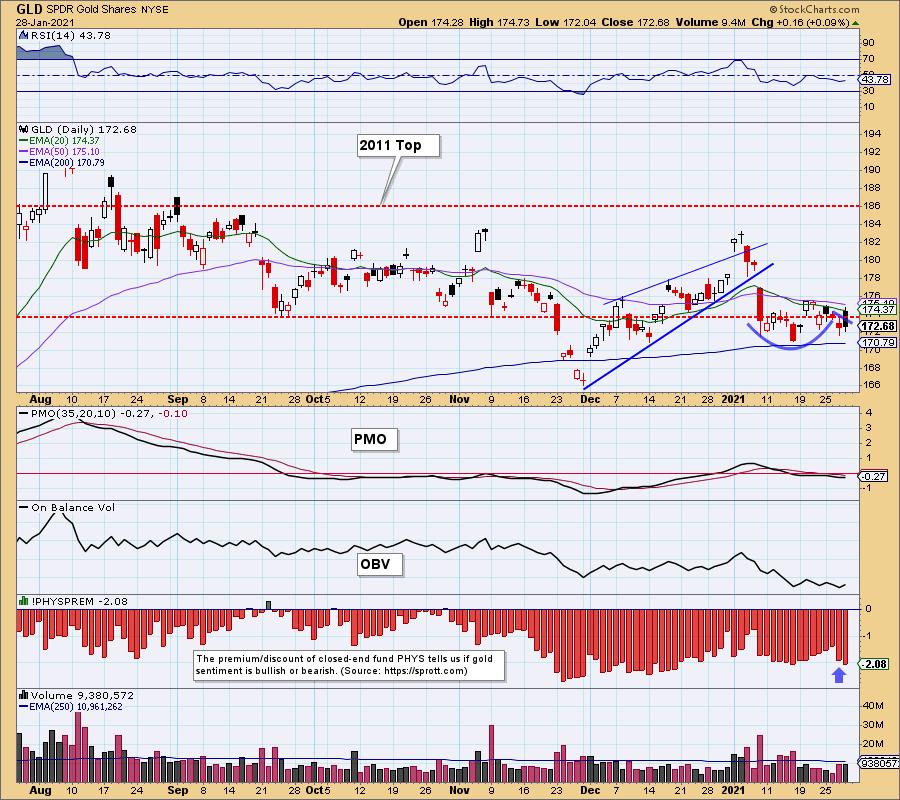Click the volume bars icon beside Volume 9,380,572
900x800 pixels.
24,695
